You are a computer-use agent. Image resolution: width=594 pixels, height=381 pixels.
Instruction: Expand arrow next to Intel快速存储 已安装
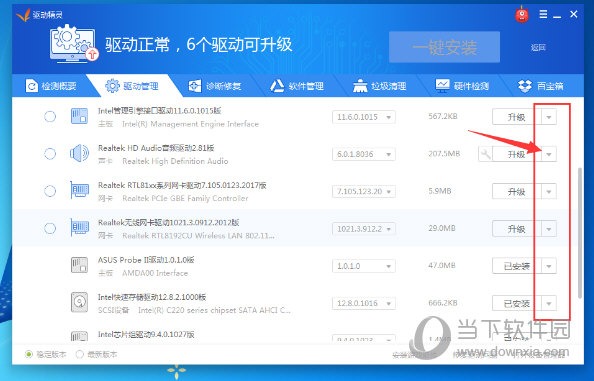[549, 303]
